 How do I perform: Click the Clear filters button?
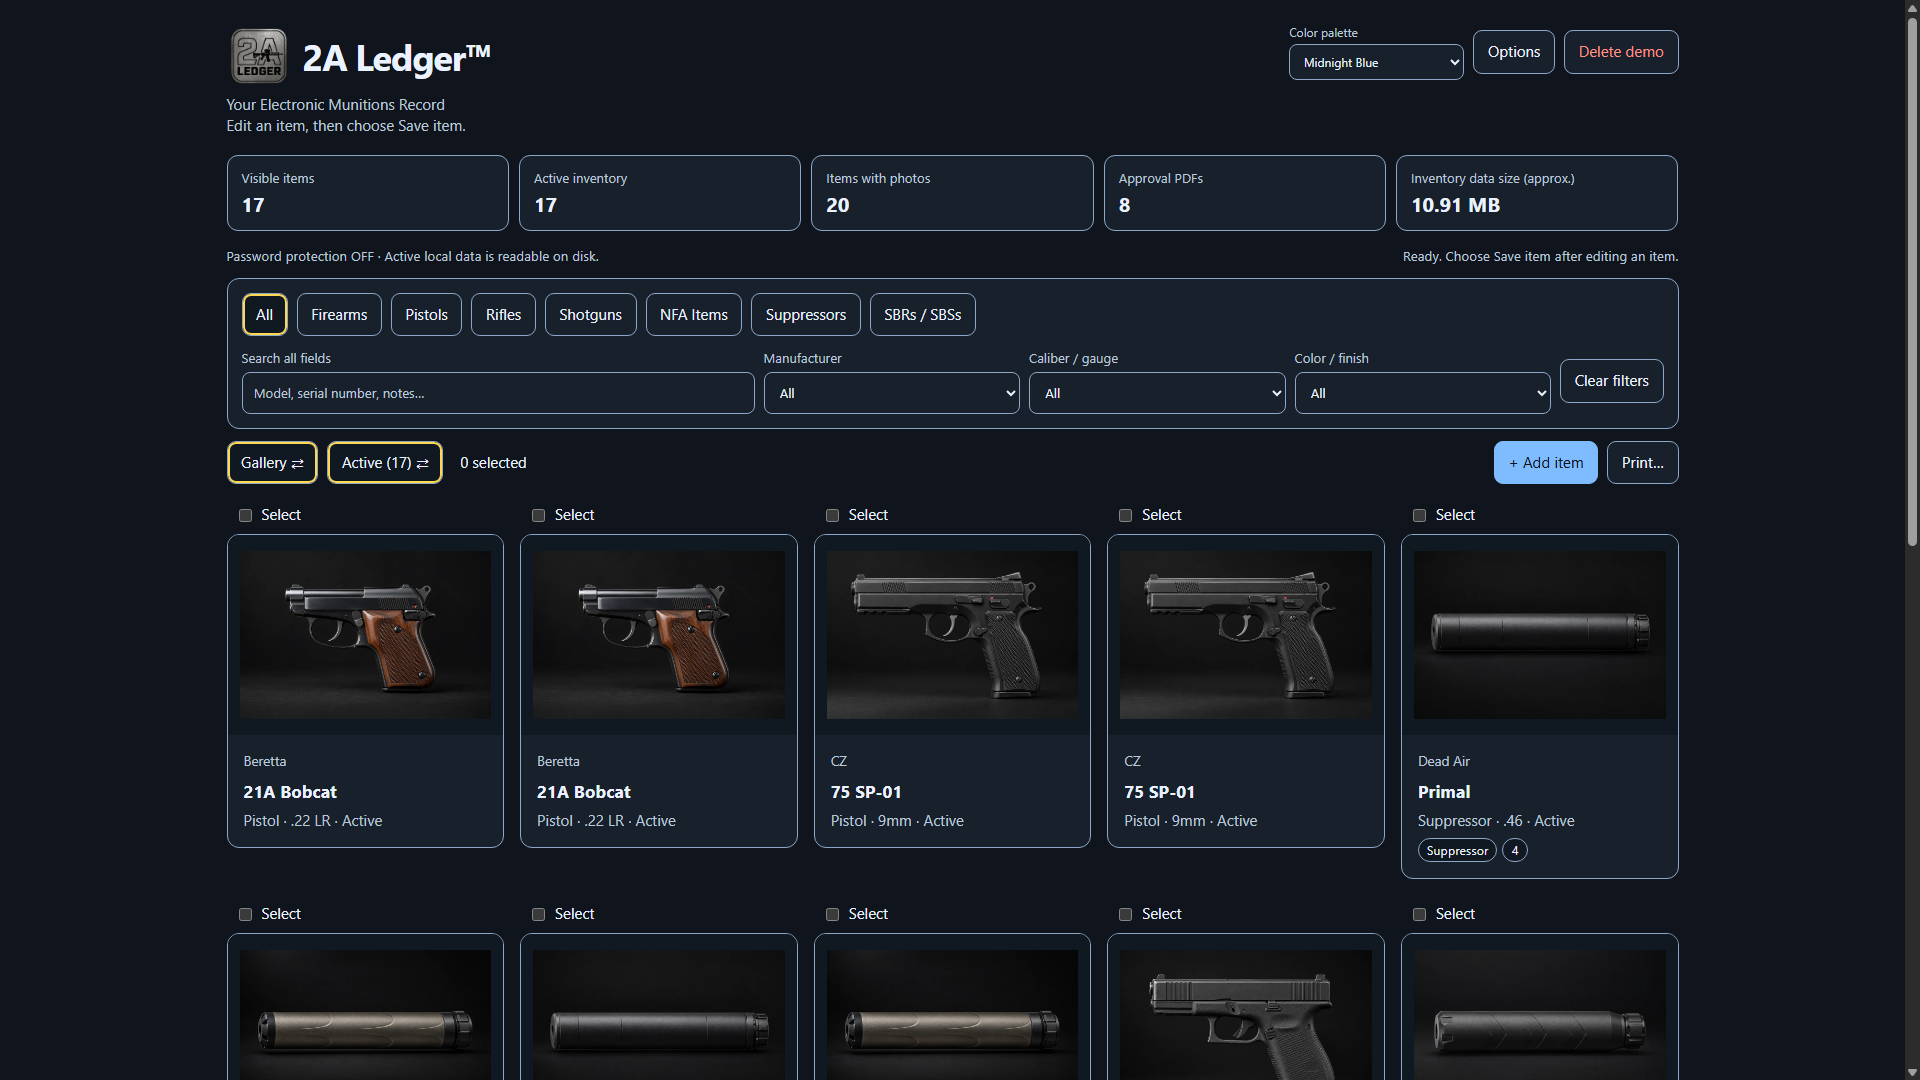pyautogui.click(x=1611, y=381)
